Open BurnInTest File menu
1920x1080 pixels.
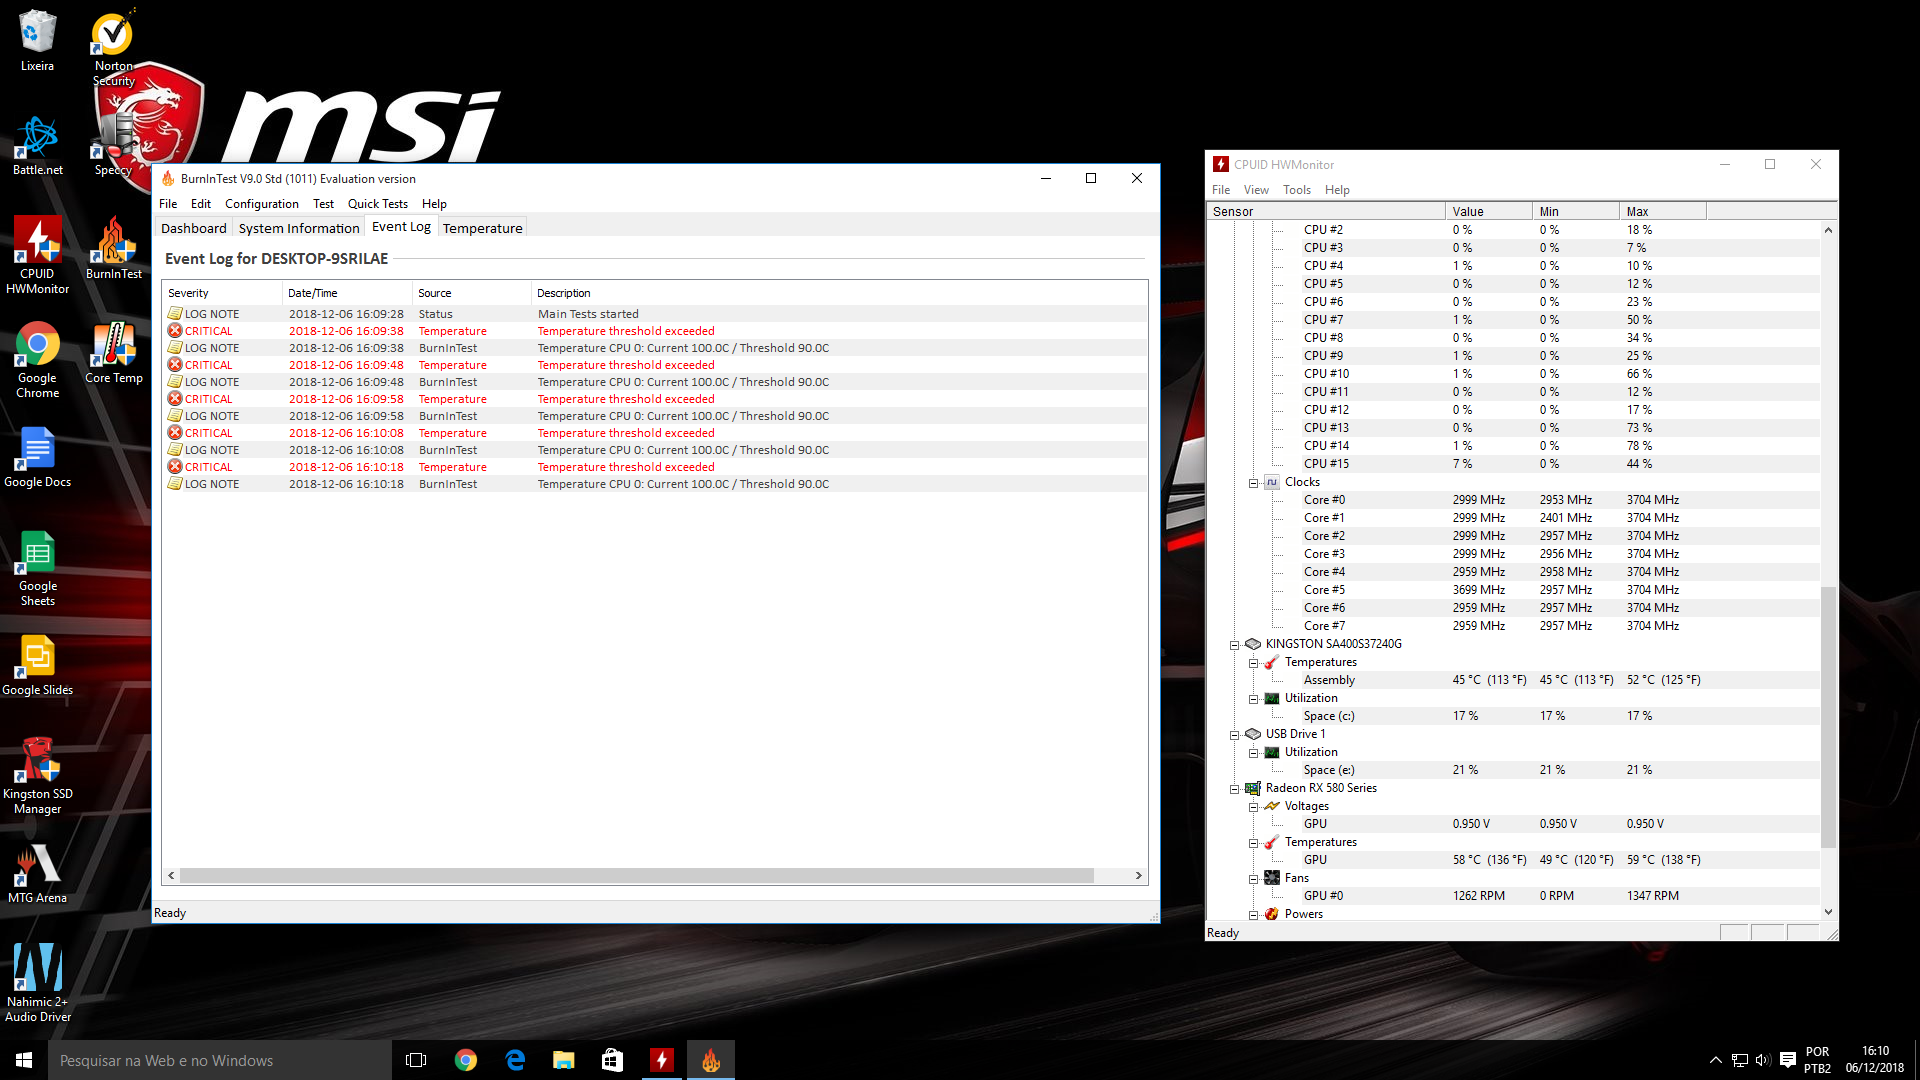(x=168, y=204)
